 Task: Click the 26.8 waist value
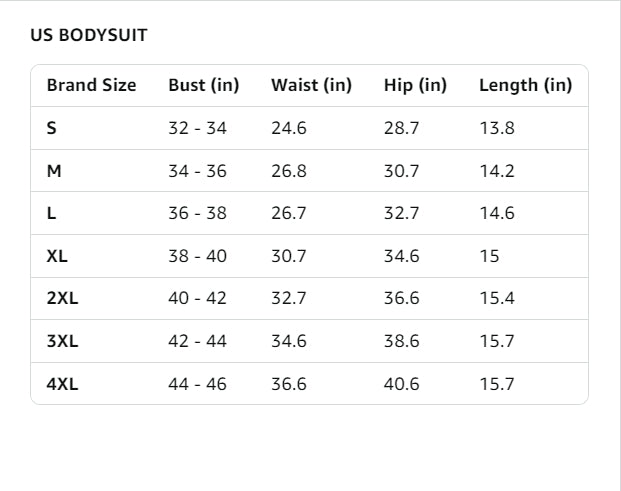click(x=288, y=171)
